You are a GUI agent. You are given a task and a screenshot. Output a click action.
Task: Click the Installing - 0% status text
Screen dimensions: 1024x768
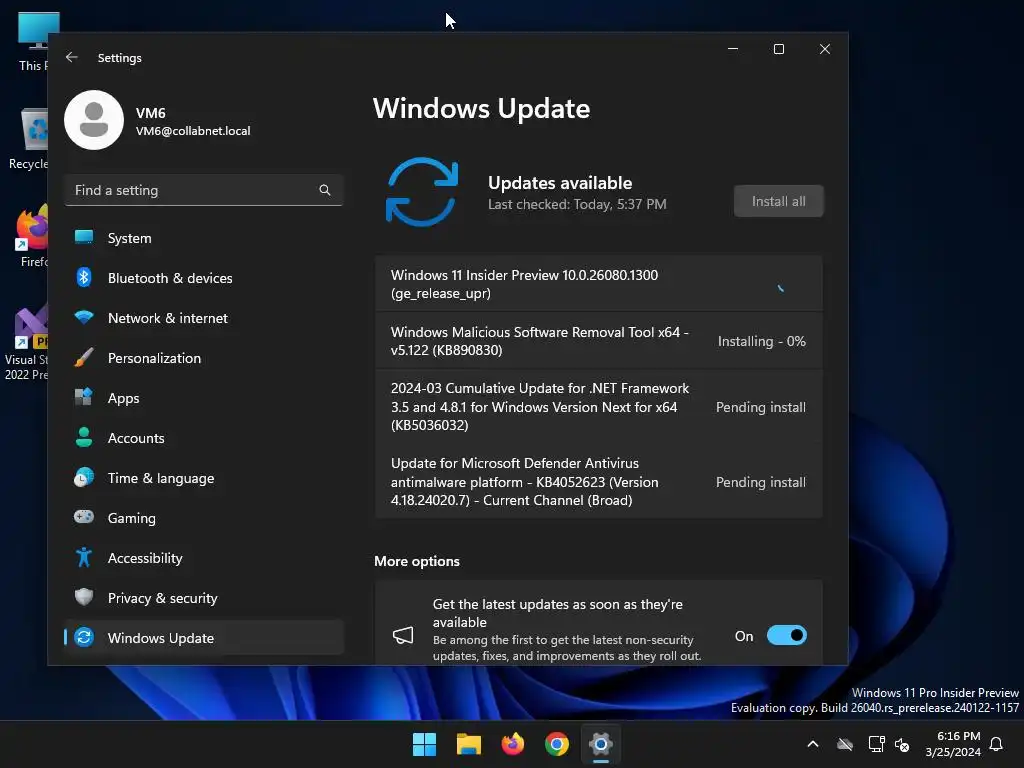[761, 341]
